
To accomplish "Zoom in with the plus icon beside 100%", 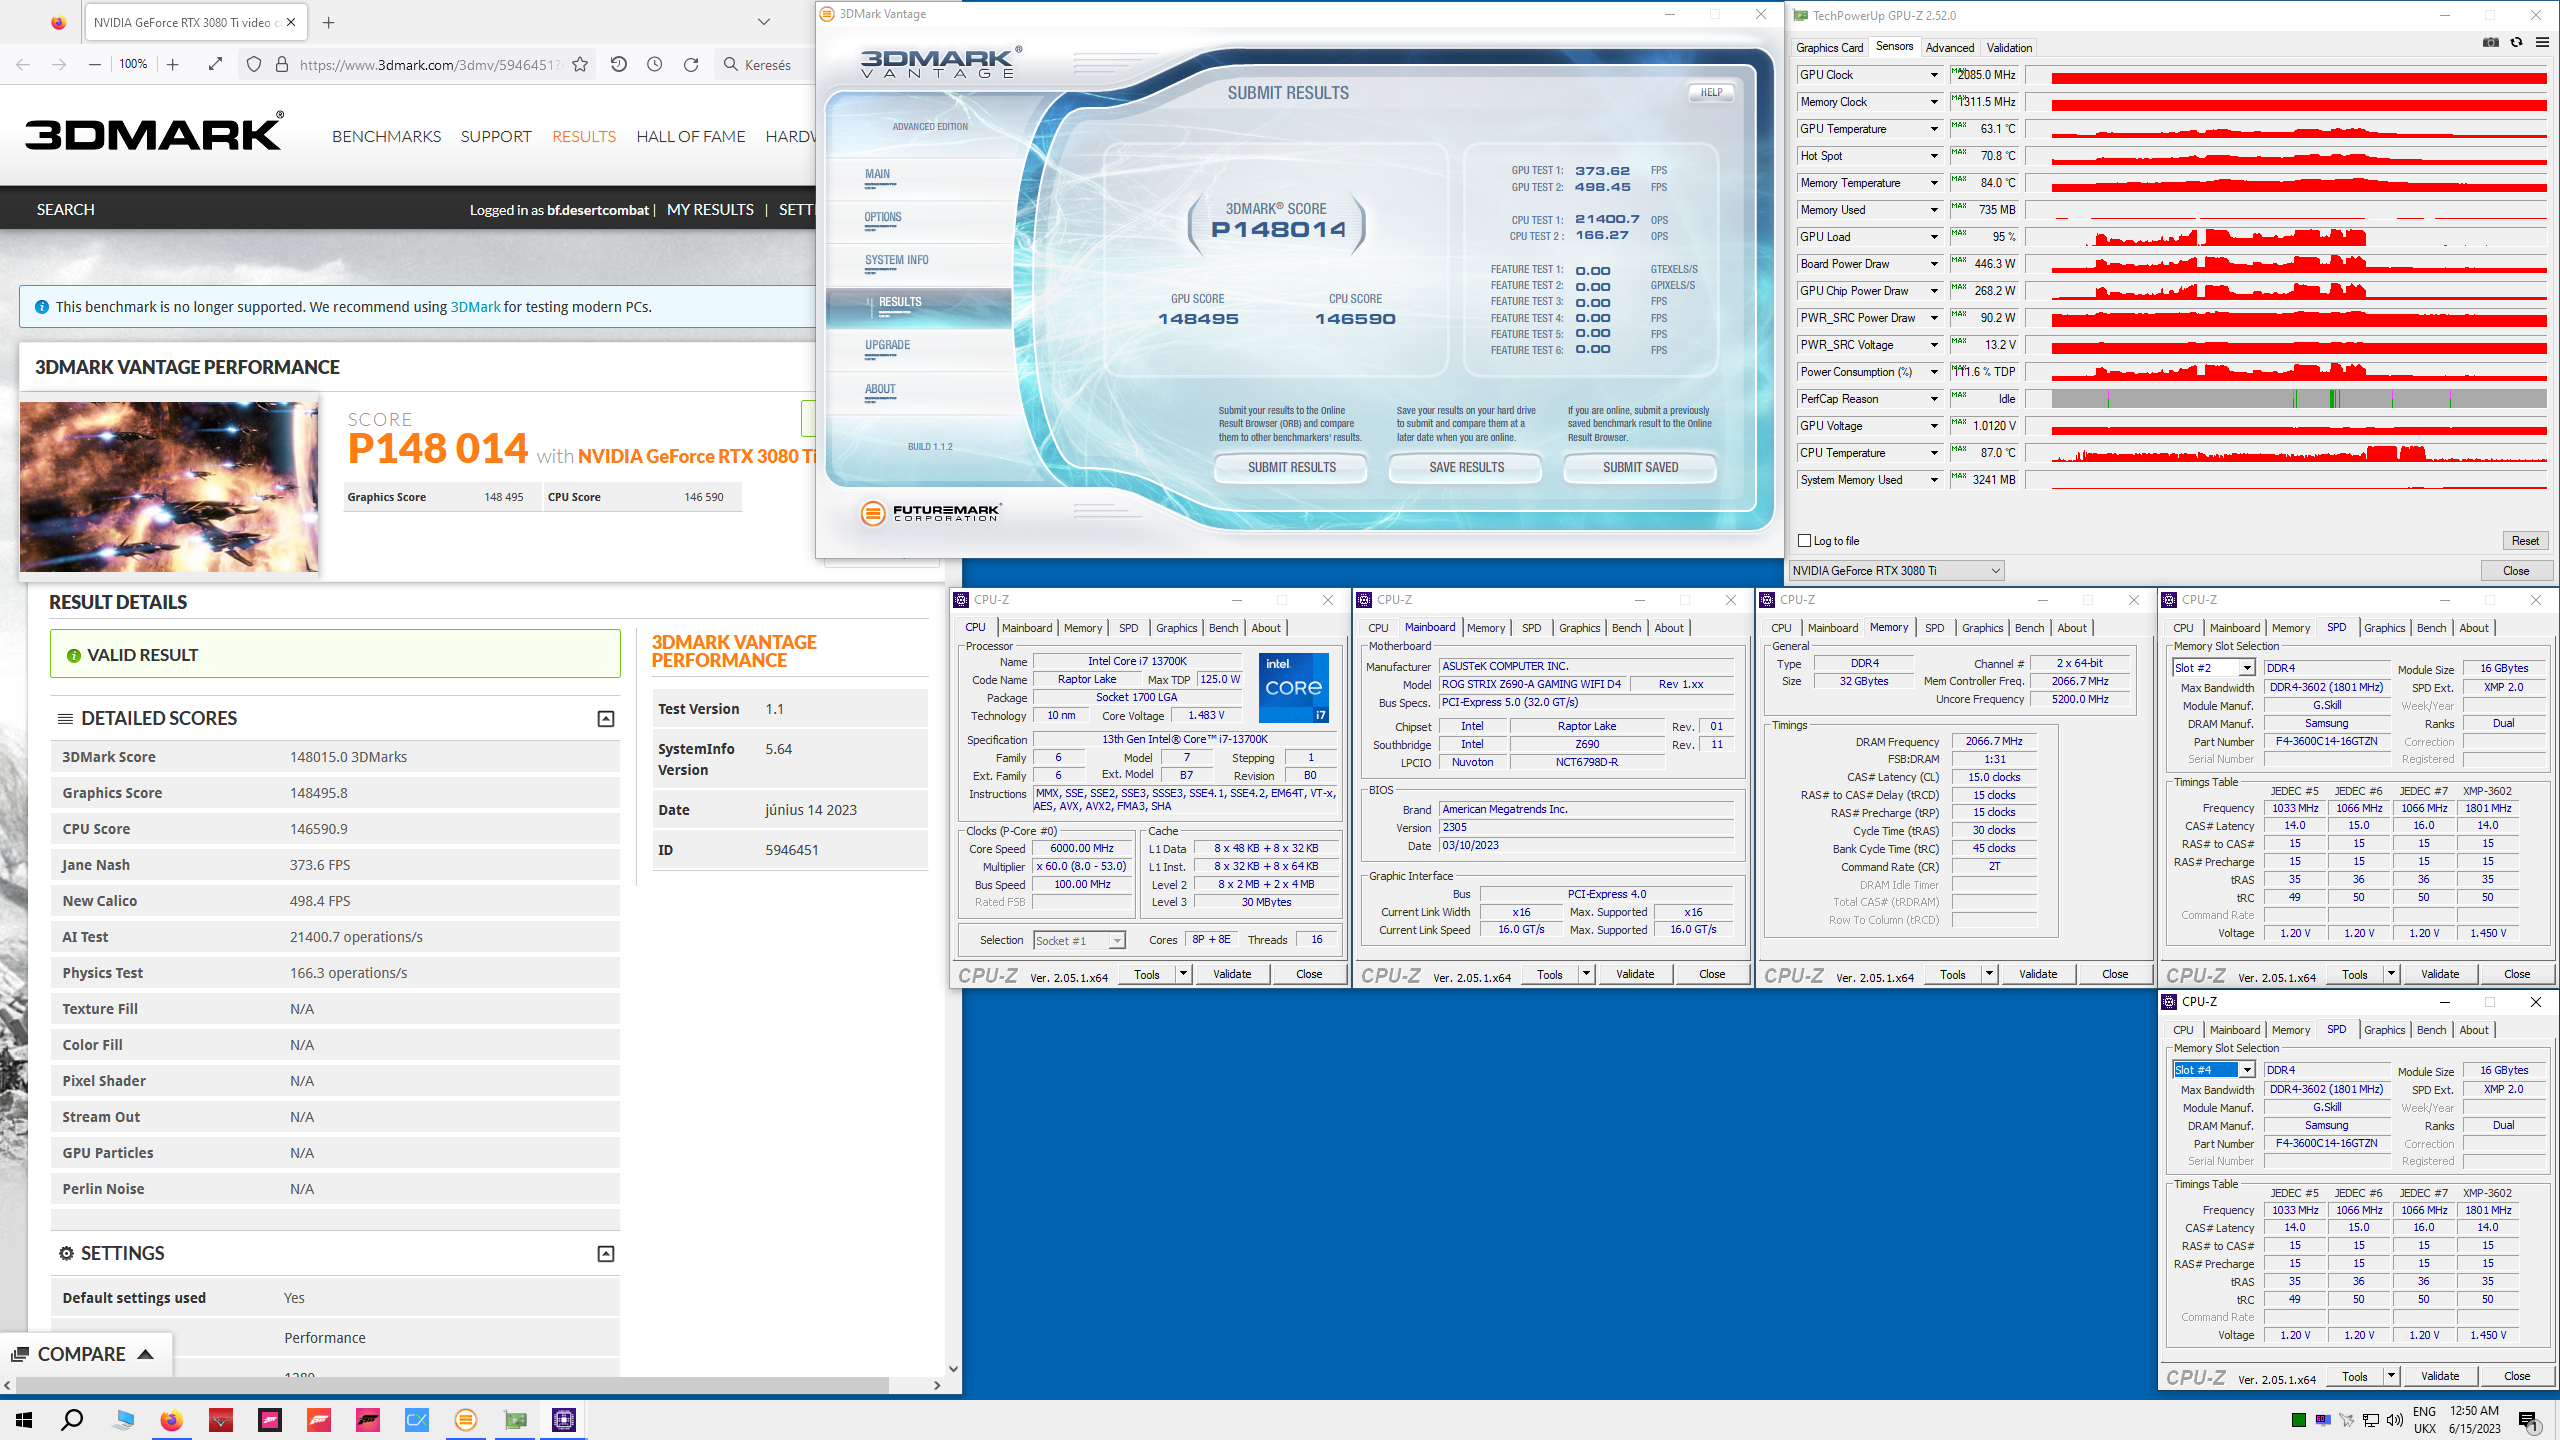I will [x=172, y=64].
